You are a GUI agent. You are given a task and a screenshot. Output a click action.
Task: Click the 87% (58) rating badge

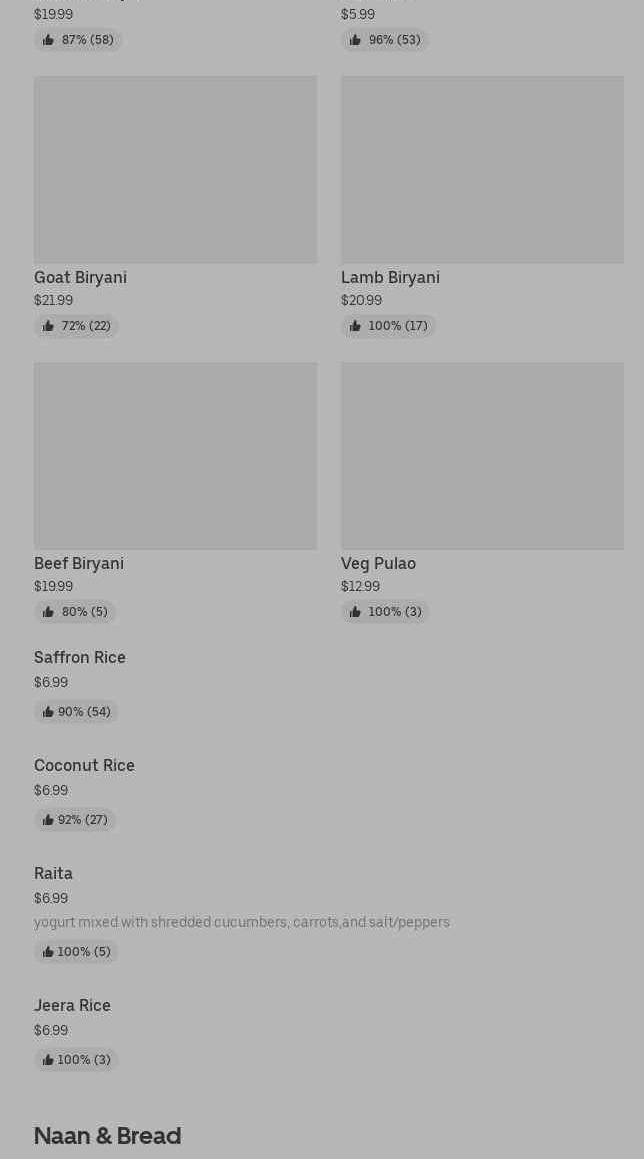coord(78,40)
